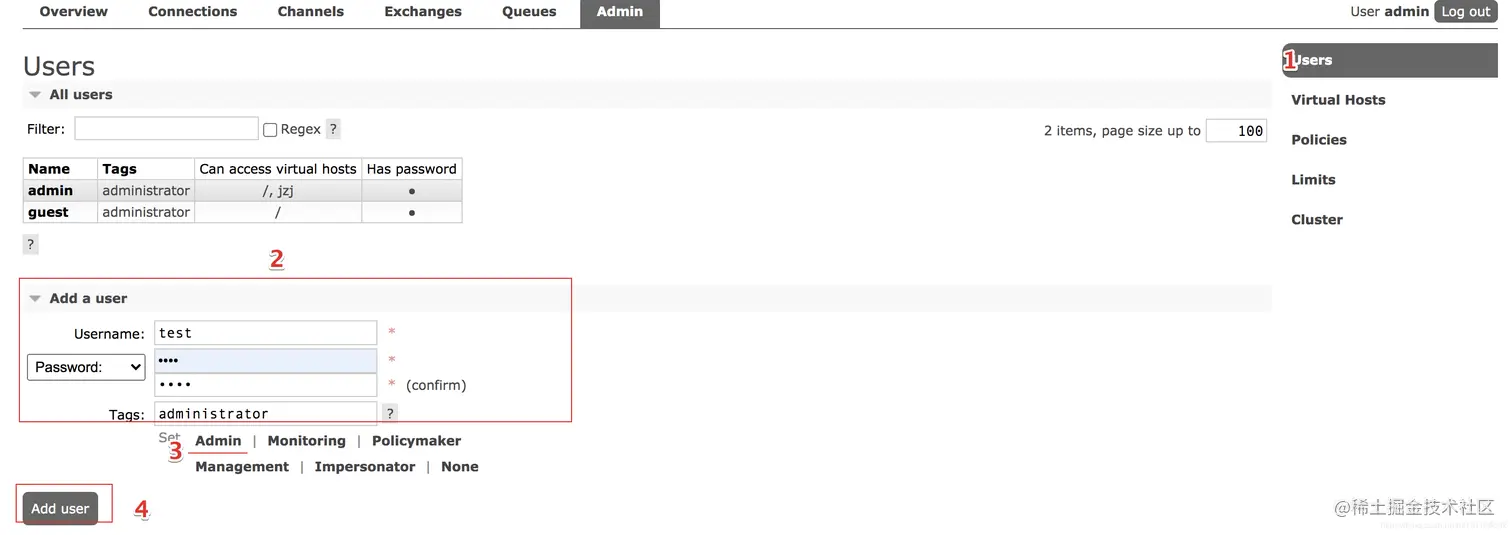Set the Monitoring tag

[306, 441]
